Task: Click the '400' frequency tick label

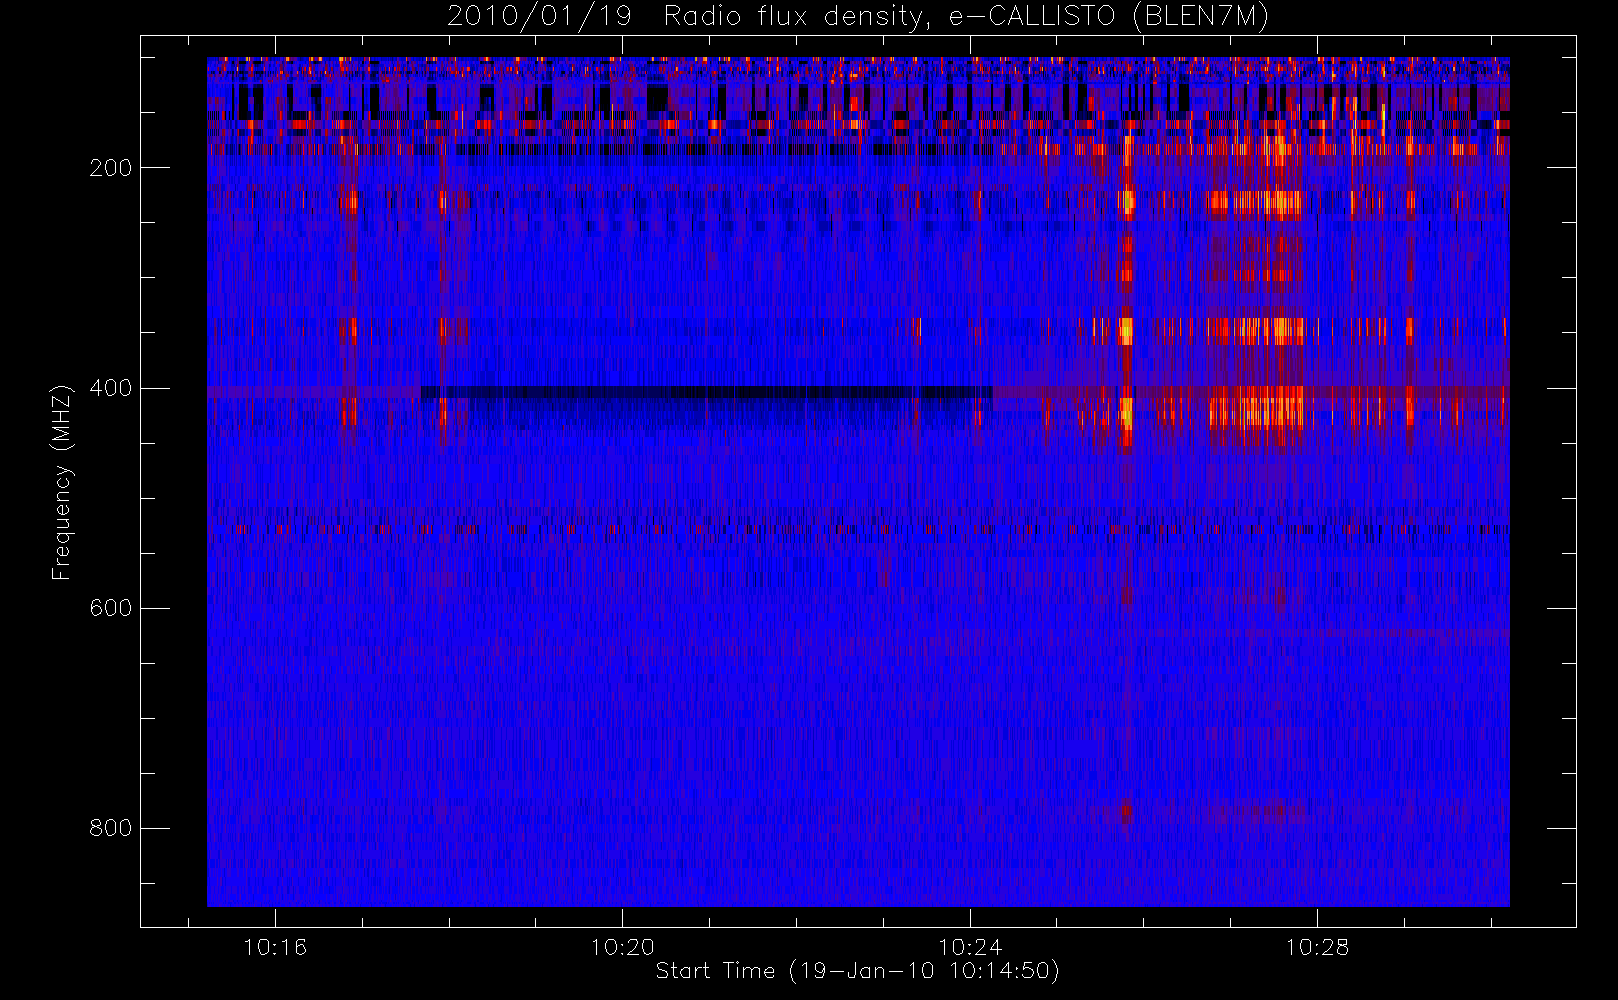Action: point(110,388)
